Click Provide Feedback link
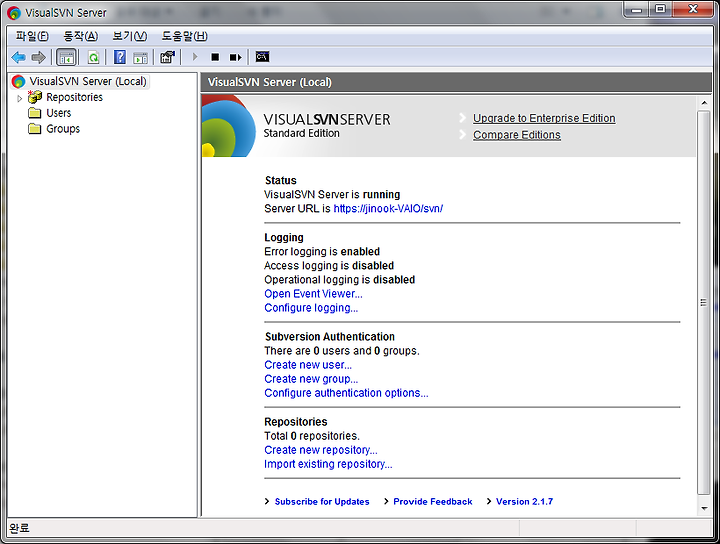Image resolution: width=720 pixels, height=544 pixels. (433, 502)
